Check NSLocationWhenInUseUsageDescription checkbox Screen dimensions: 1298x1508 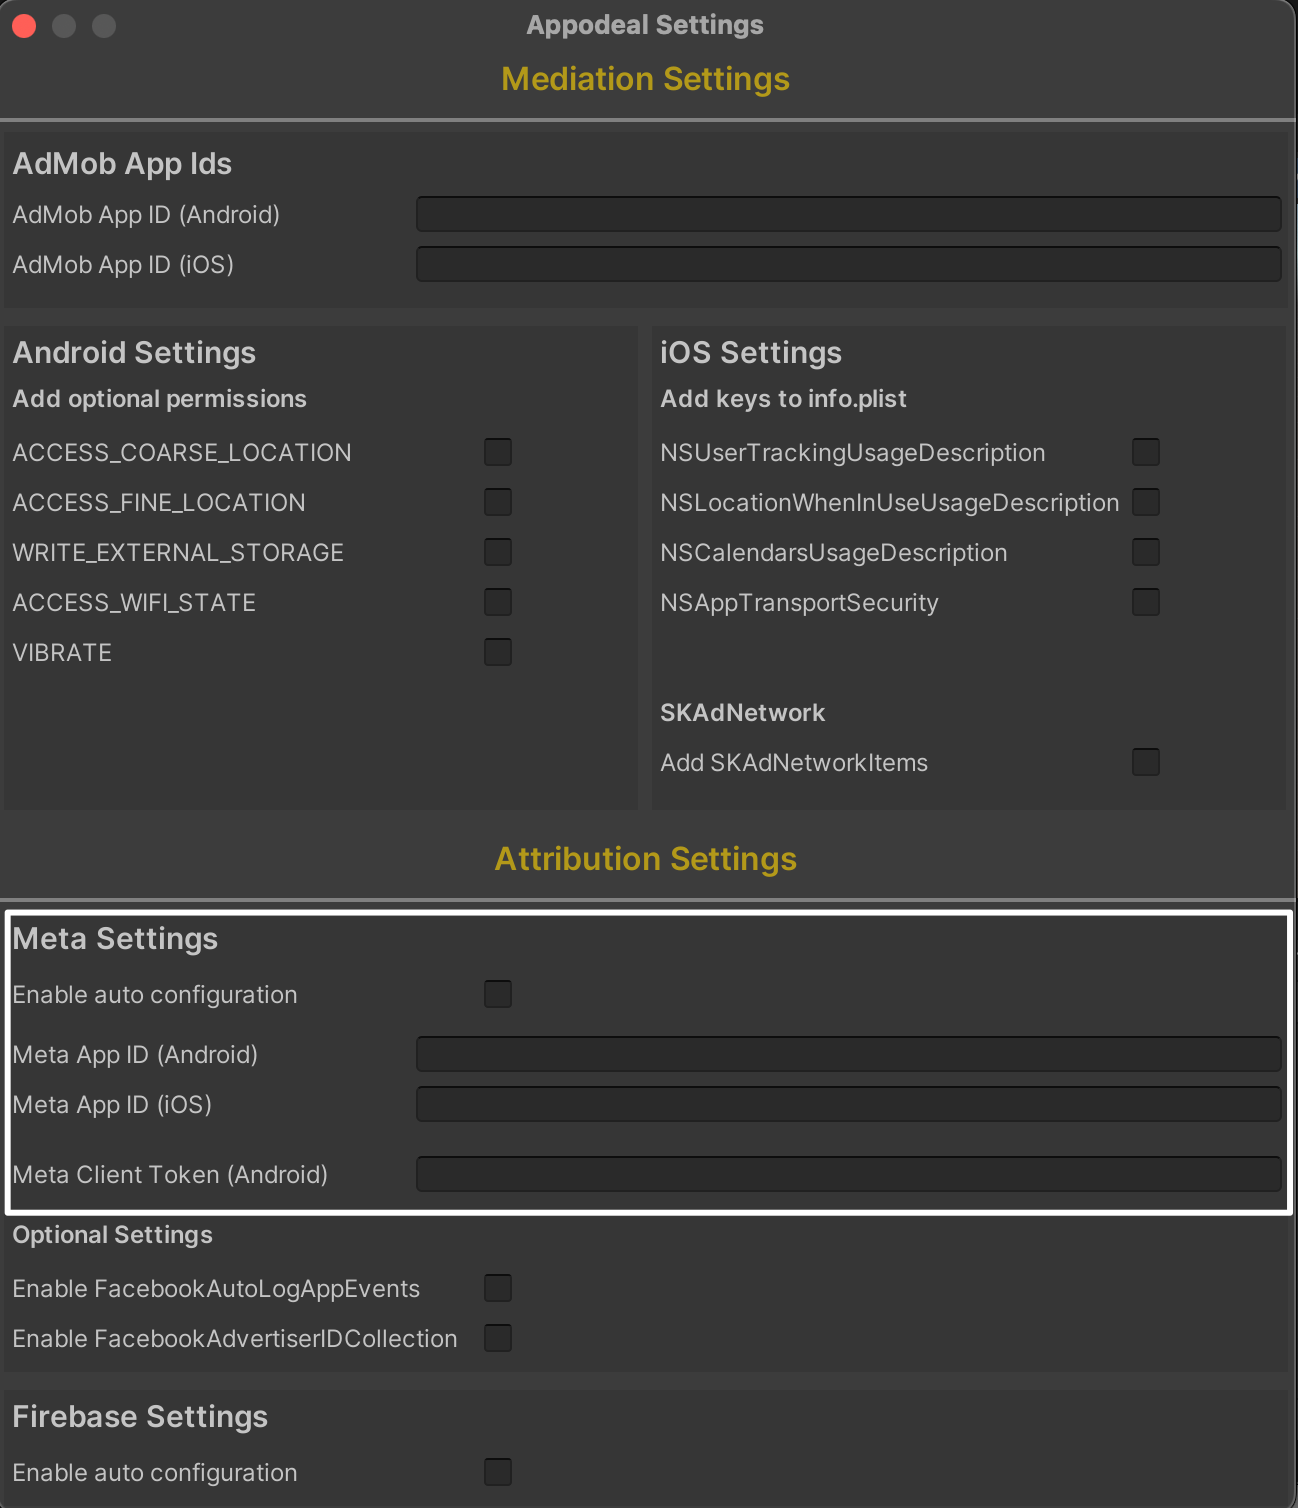pyautogui.click(x=1146, y=502)
